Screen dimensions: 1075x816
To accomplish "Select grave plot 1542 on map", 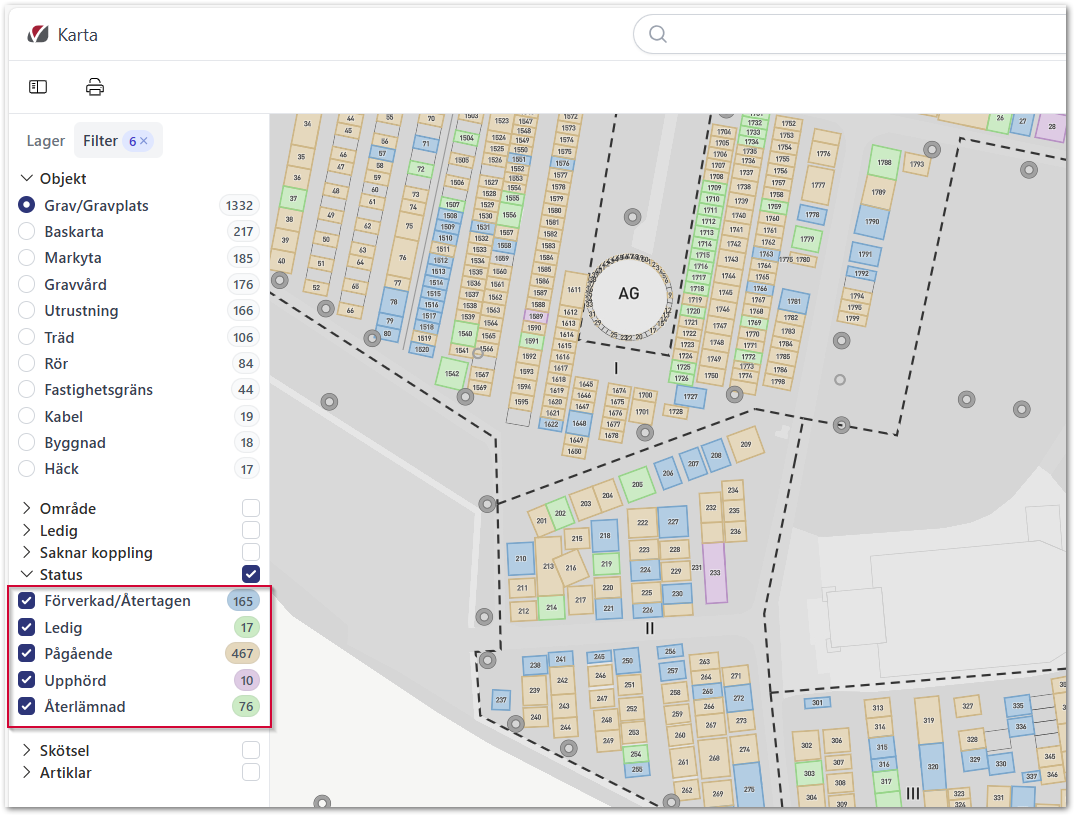I will pyautogui.click(x=451, y=373).
